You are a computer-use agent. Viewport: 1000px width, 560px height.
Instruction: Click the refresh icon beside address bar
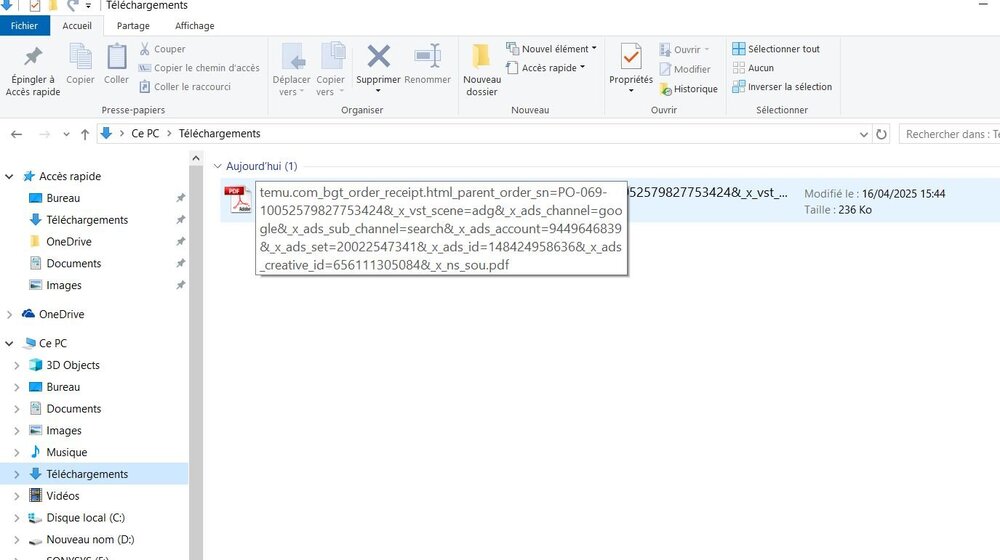[x=881, y=134]
